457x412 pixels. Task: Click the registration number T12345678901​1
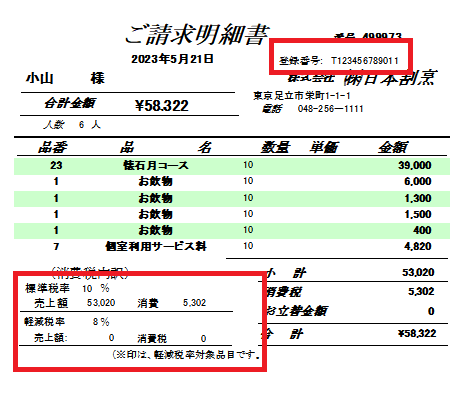tap(364, 61)
